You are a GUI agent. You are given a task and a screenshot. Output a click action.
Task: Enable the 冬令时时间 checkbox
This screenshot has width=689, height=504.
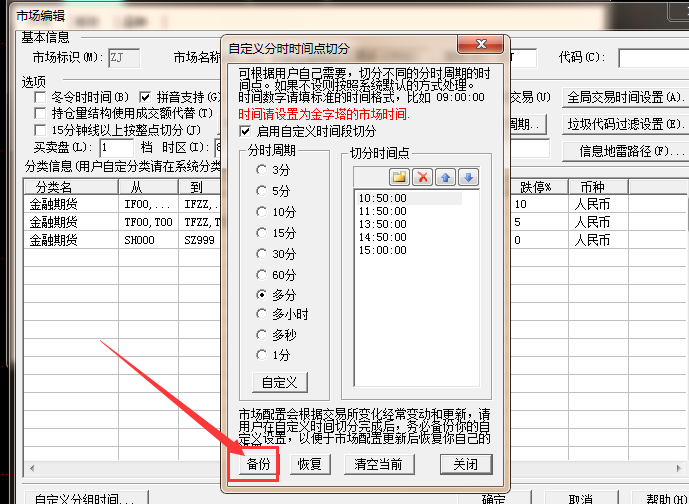pyautogui.click(x=41, y=98)
